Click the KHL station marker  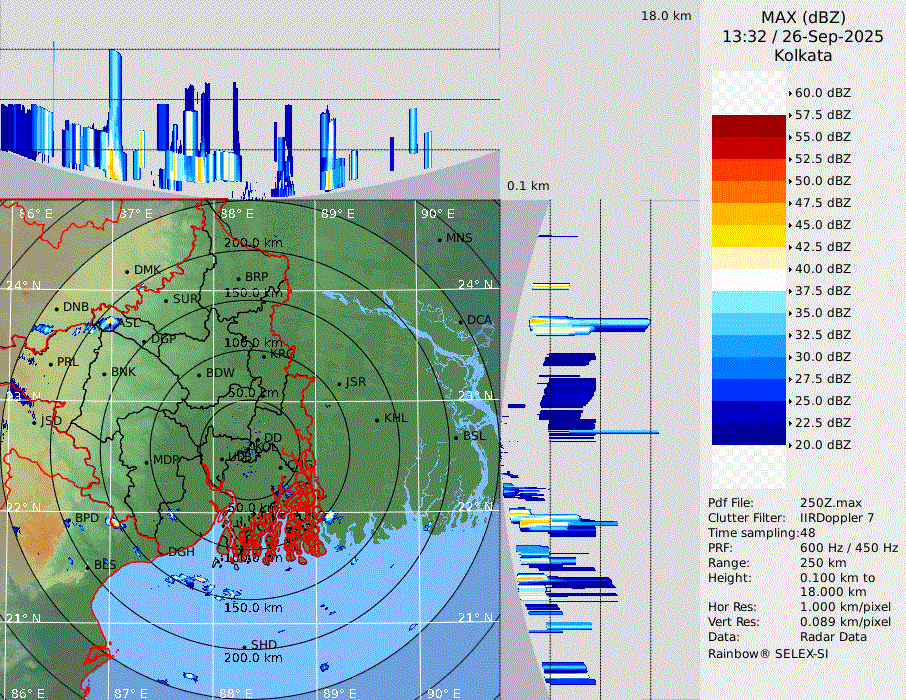377,419
